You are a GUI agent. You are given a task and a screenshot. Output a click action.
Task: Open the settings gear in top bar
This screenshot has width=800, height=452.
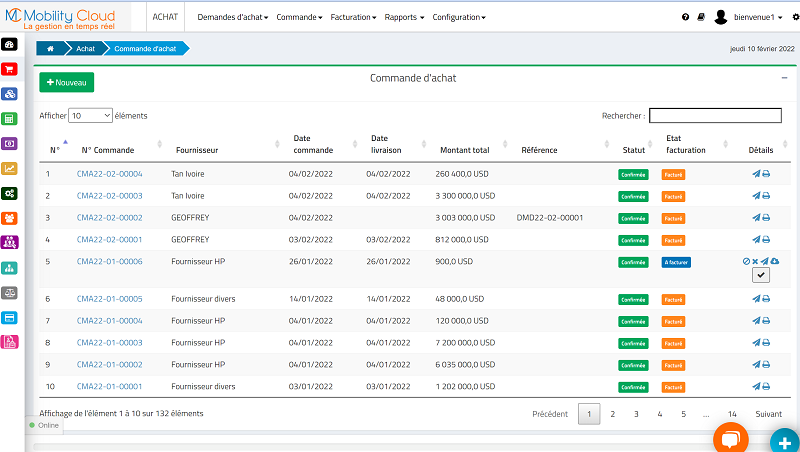796,17
